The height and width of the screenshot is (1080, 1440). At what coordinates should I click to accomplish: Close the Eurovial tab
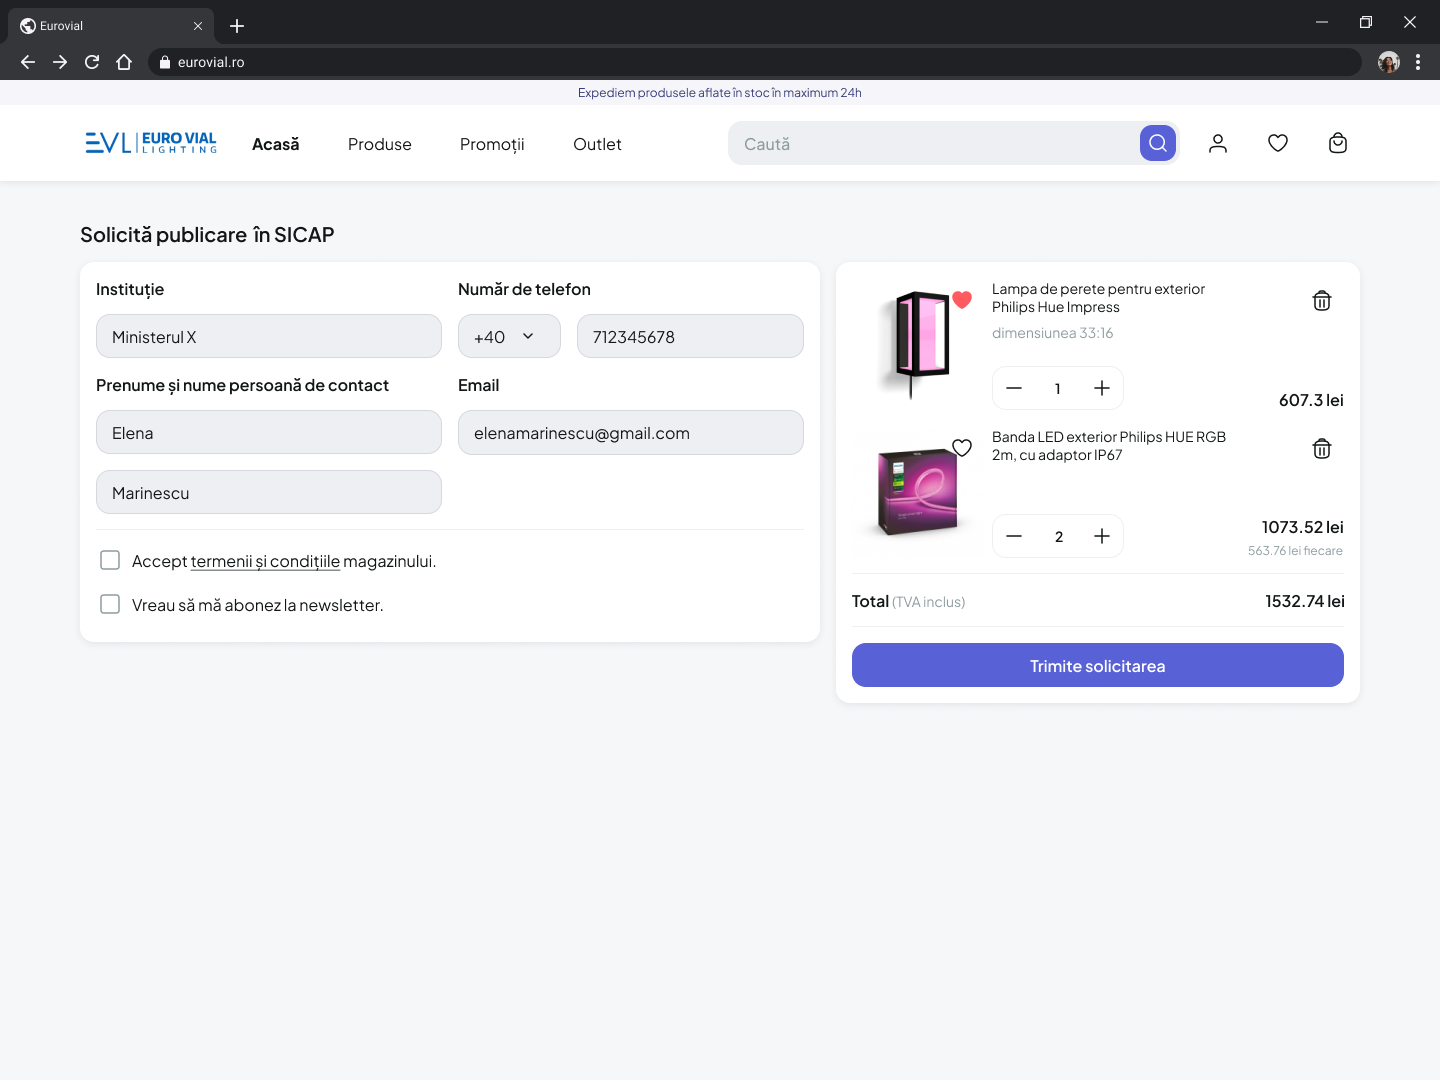(198, 26)
